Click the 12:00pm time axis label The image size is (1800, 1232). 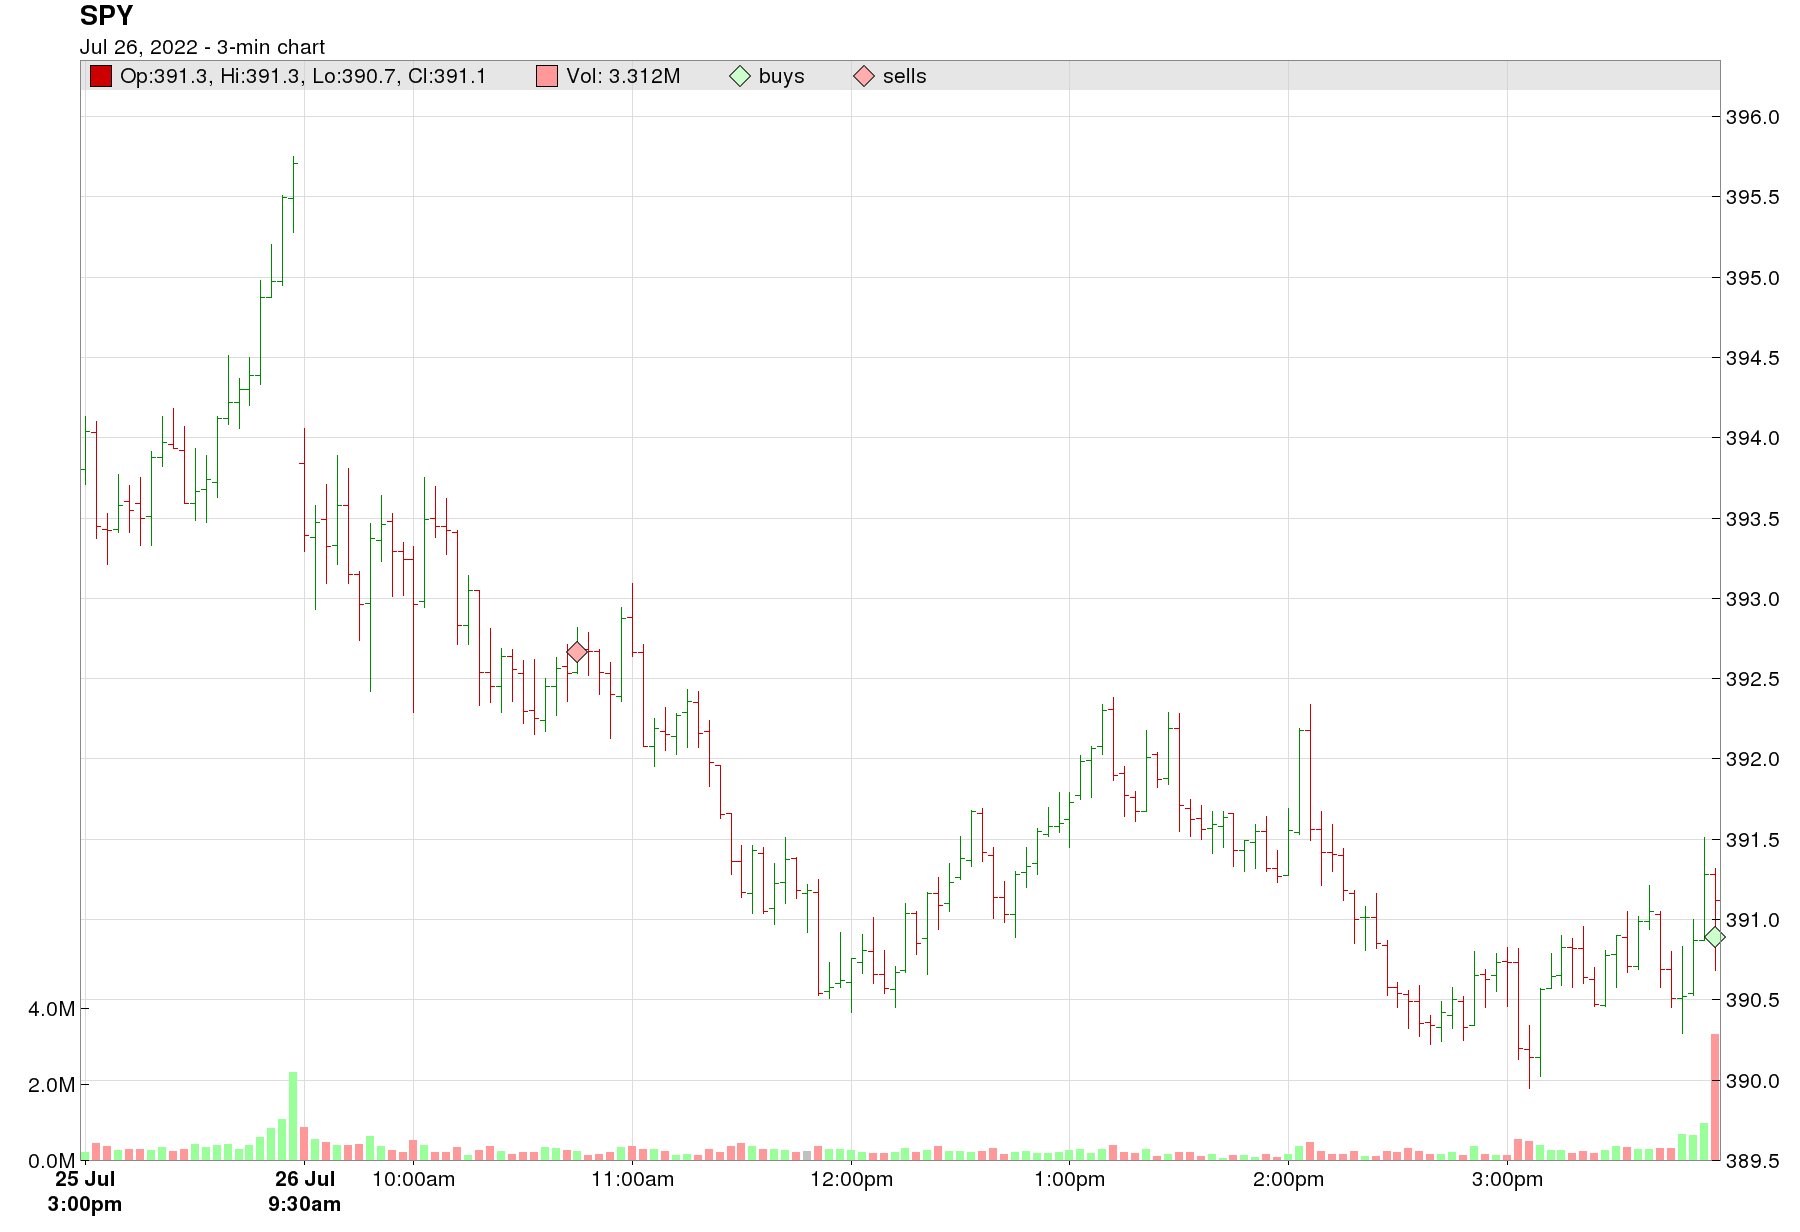point(851,1179)
